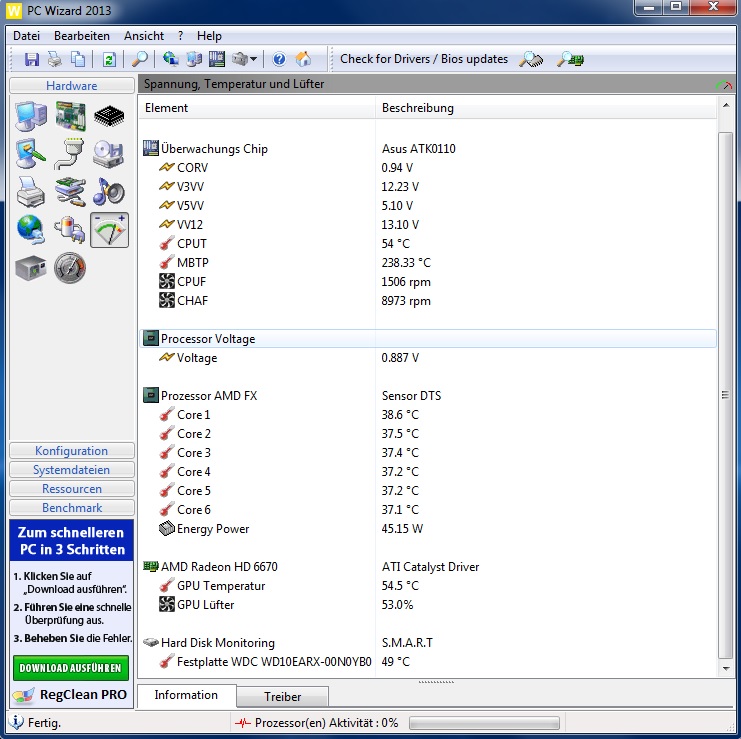The width and height of the screenshot is (741, 739).
Task: Click the Print toolbar icon
Action: point(55,60)
